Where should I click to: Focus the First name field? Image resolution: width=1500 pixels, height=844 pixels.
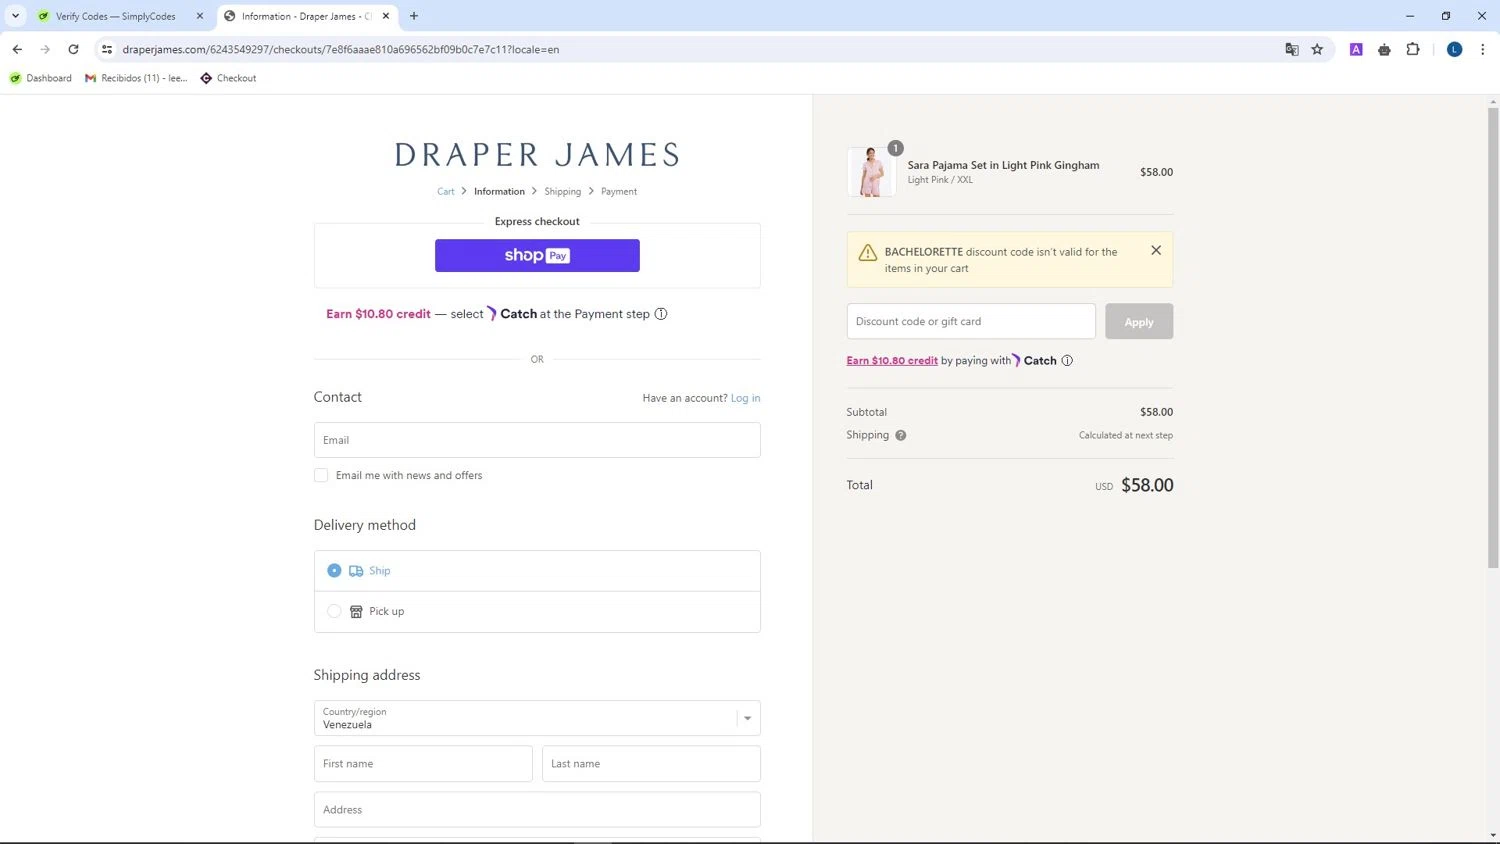[423, 764]
